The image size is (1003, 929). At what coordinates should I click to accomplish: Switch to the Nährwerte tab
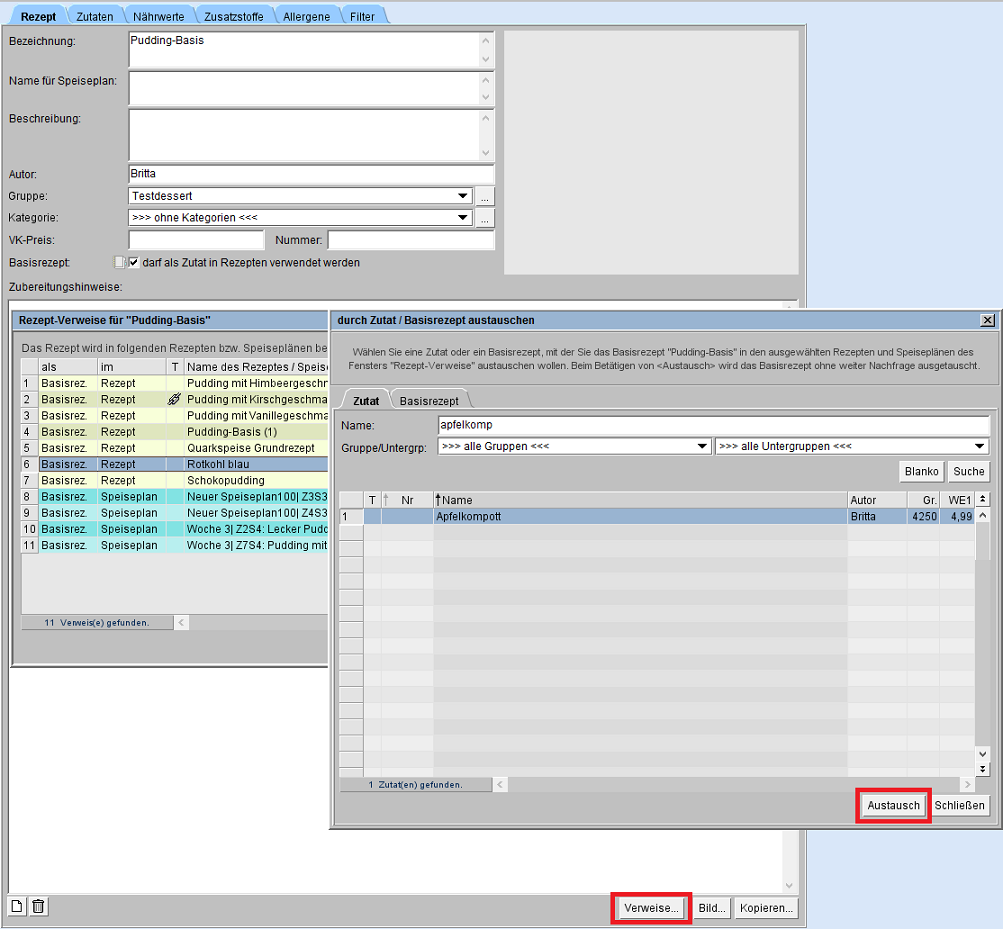158,16
